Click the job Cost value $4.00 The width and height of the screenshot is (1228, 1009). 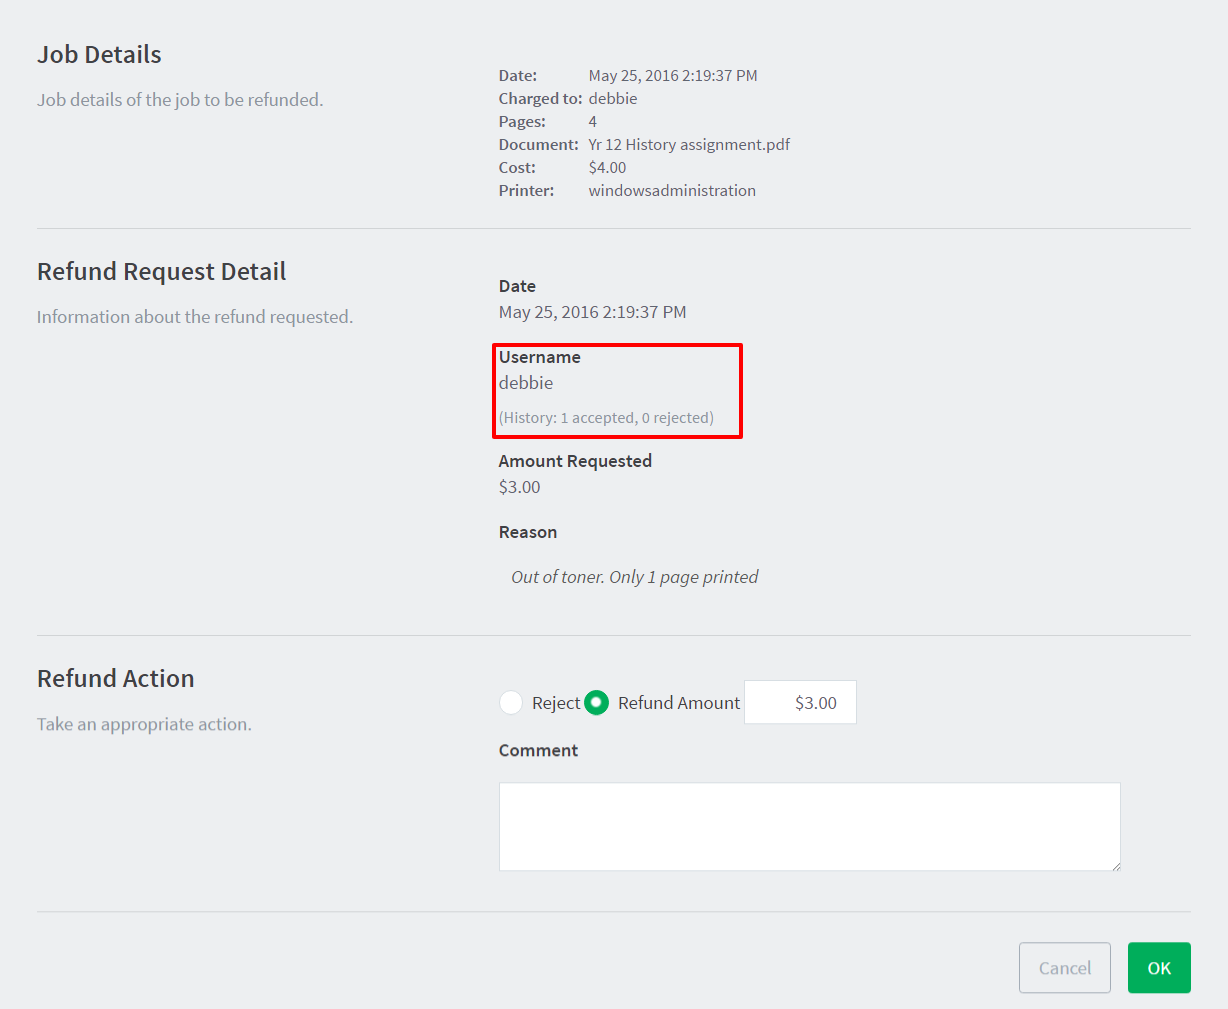[x=607, y=168]
